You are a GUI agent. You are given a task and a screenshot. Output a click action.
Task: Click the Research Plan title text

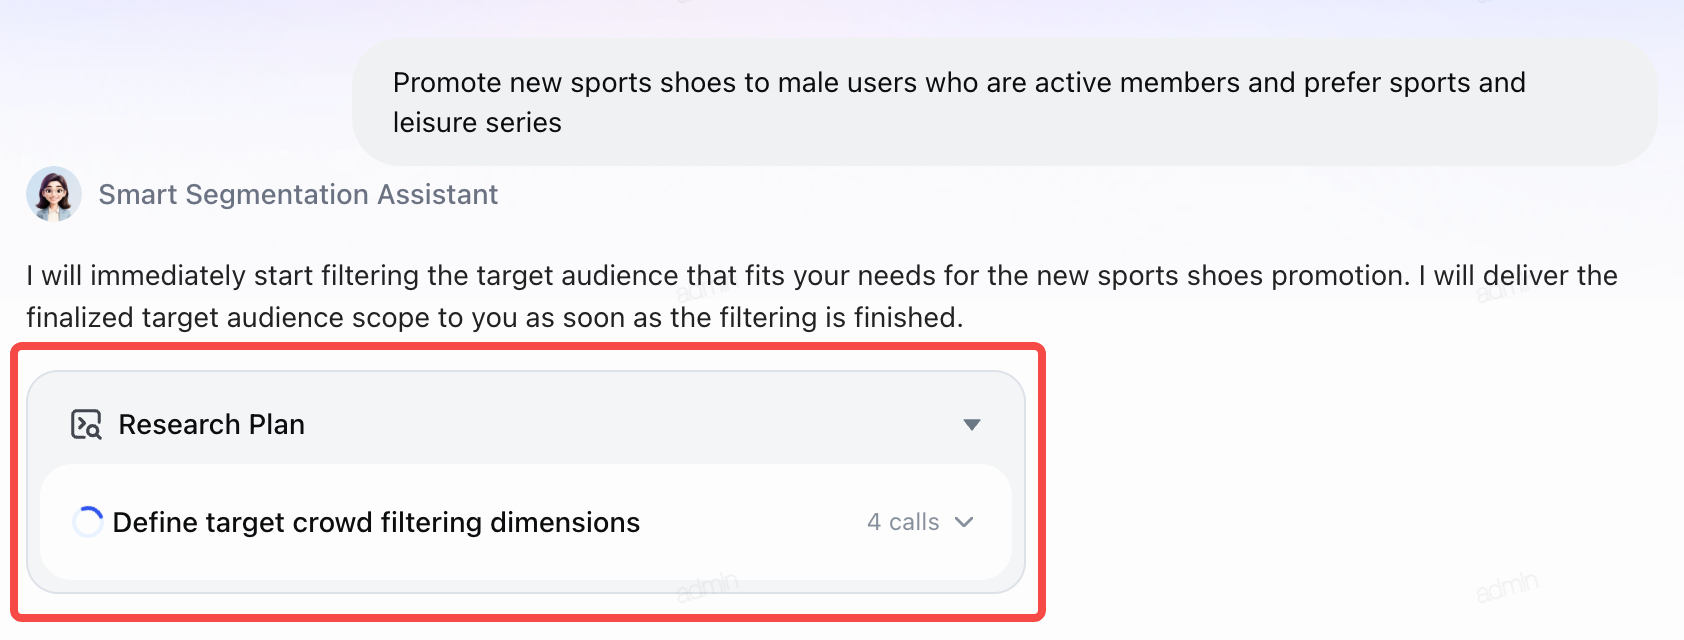coord(211,424)
